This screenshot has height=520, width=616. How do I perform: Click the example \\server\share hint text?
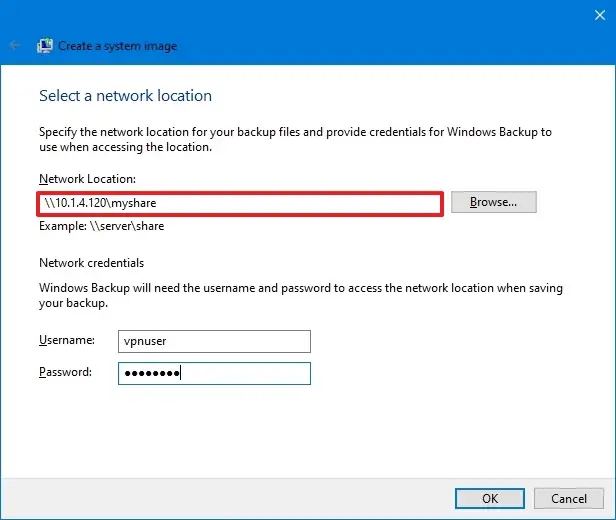(x=101, y=226)
